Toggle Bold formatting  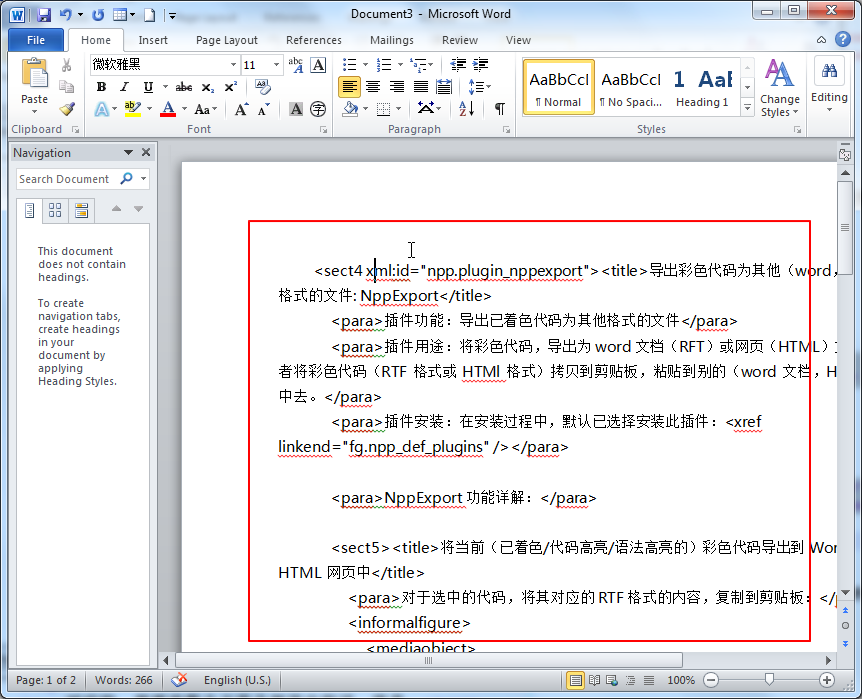(x=101, y=87)
